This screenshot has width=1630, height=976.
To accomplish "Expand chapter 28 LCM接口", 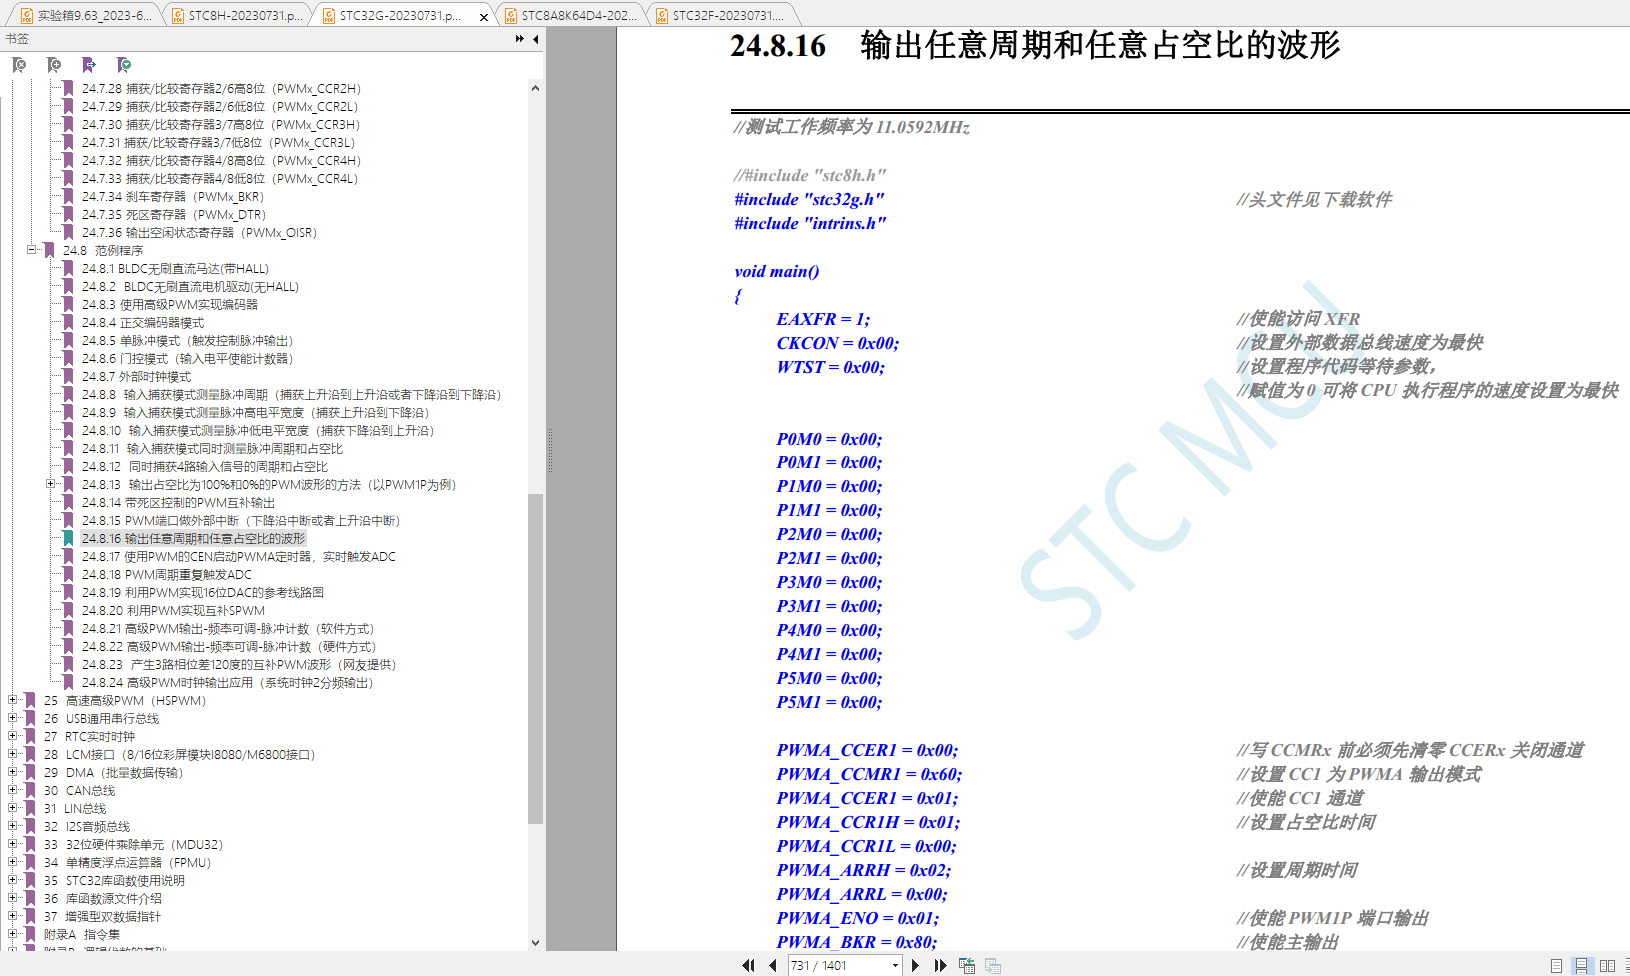I will pos(12,753).
